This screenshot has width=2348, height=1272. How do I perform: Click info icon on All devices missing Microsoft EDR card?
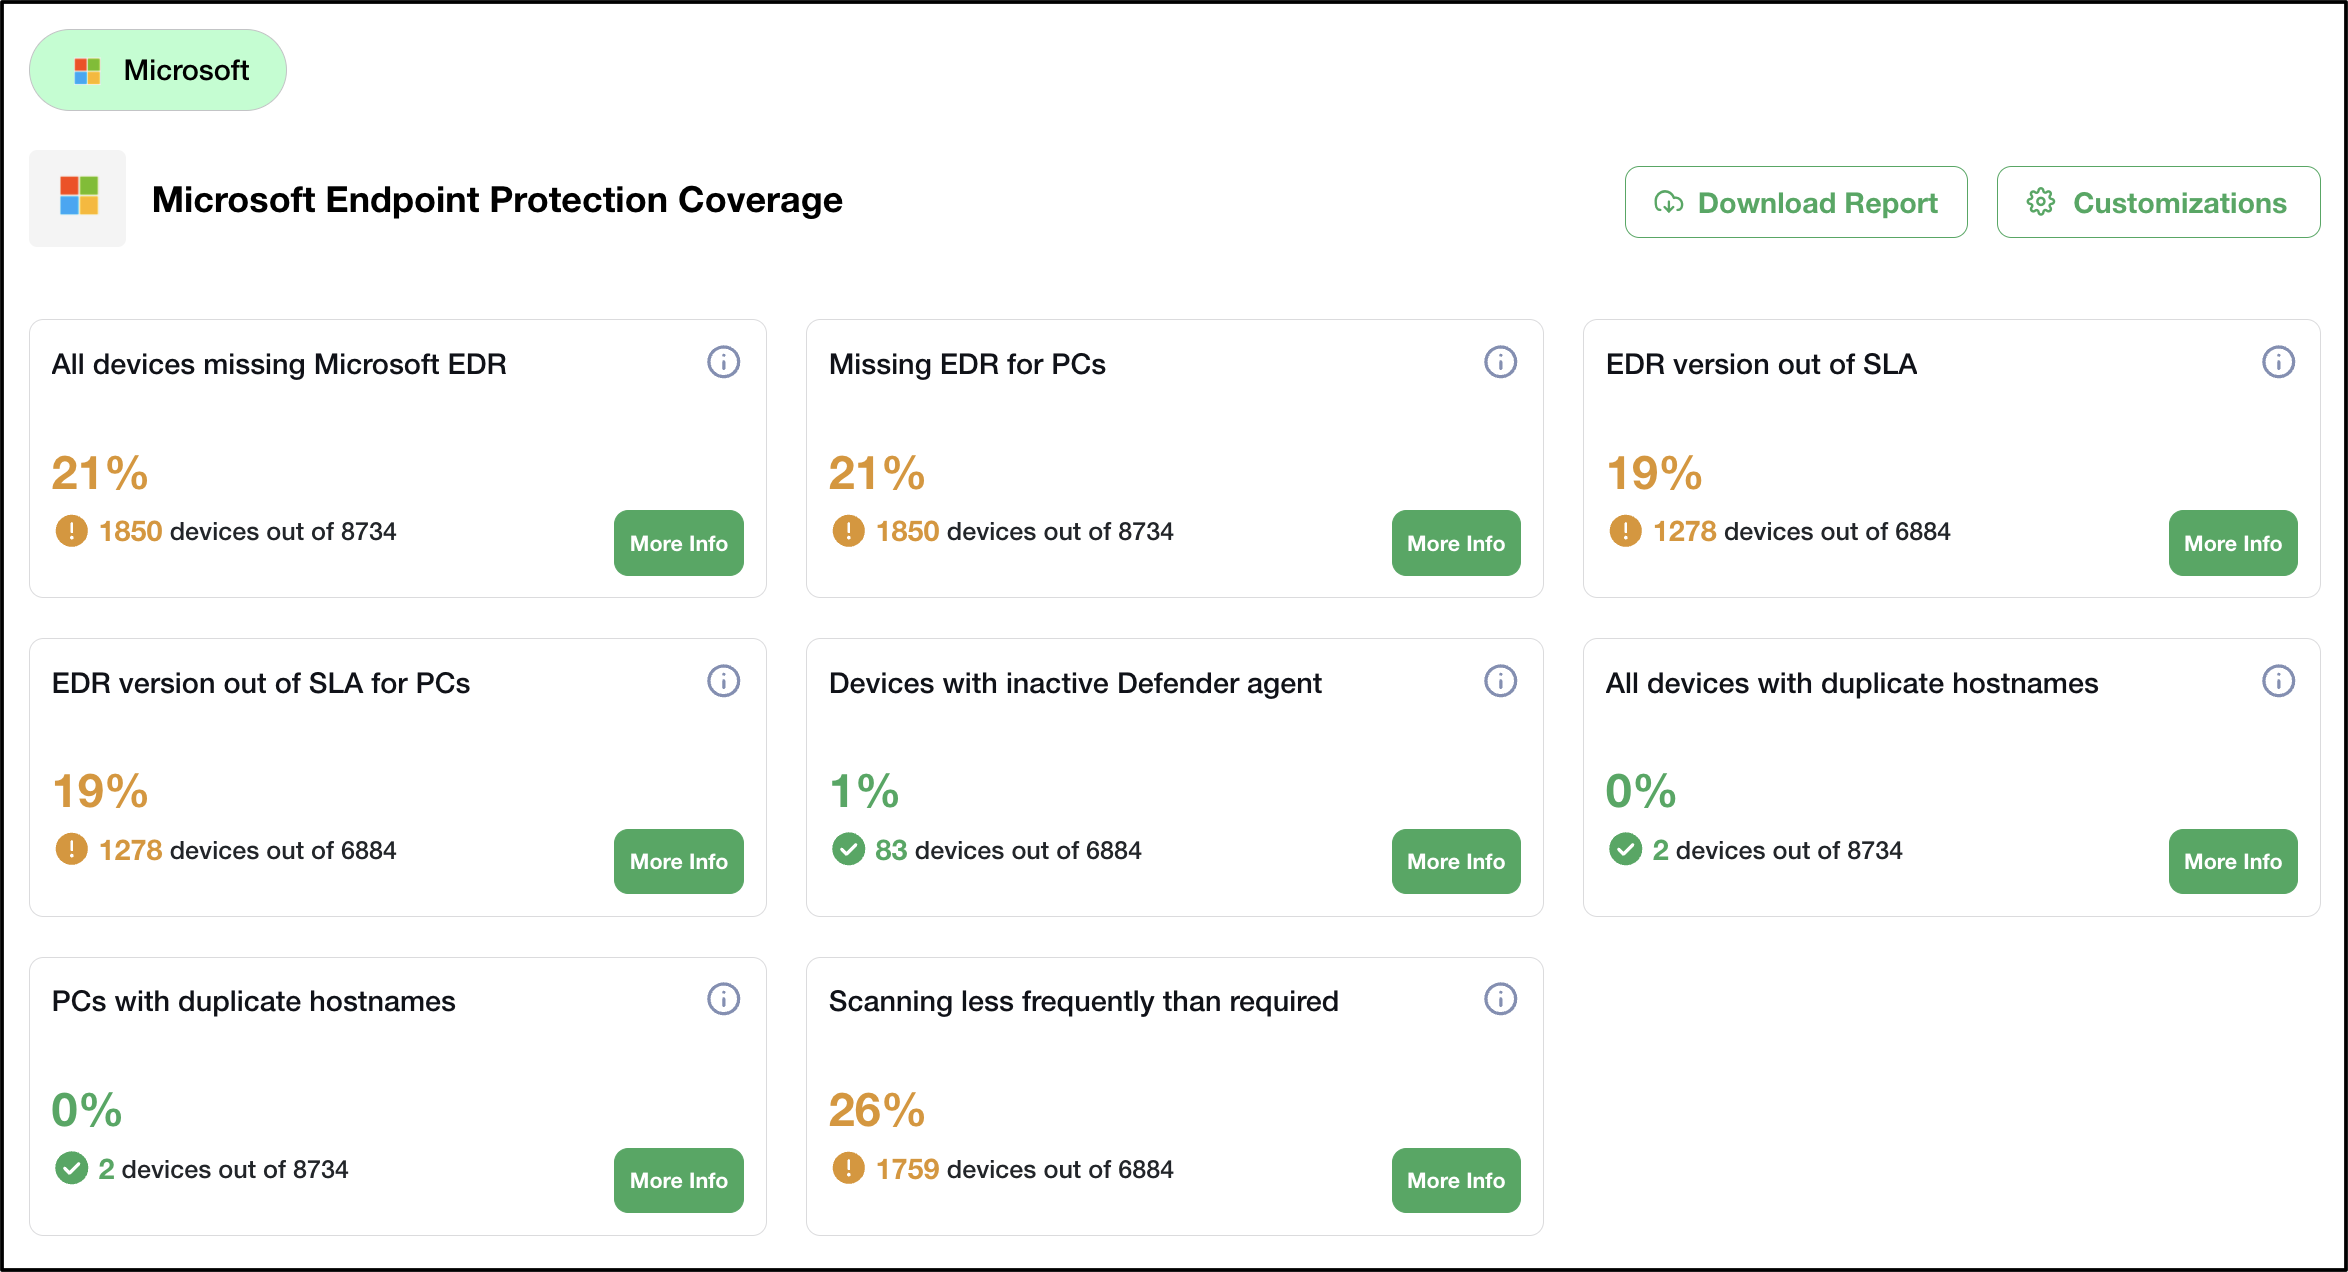coord(723,362)
